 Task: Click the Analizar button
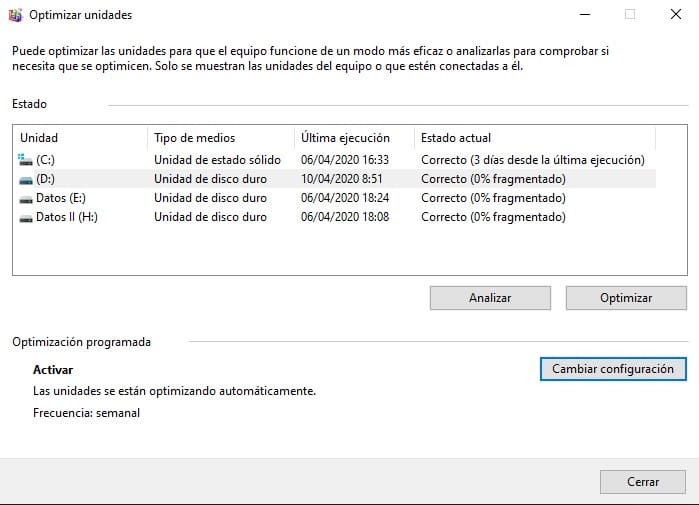(x=490, y=298)
